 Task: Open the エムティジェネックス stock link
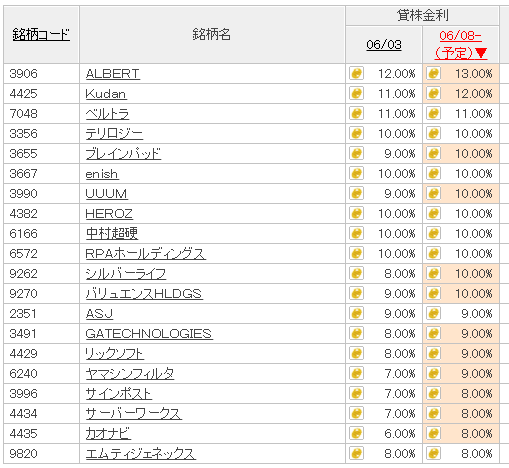tap(141, 454)
